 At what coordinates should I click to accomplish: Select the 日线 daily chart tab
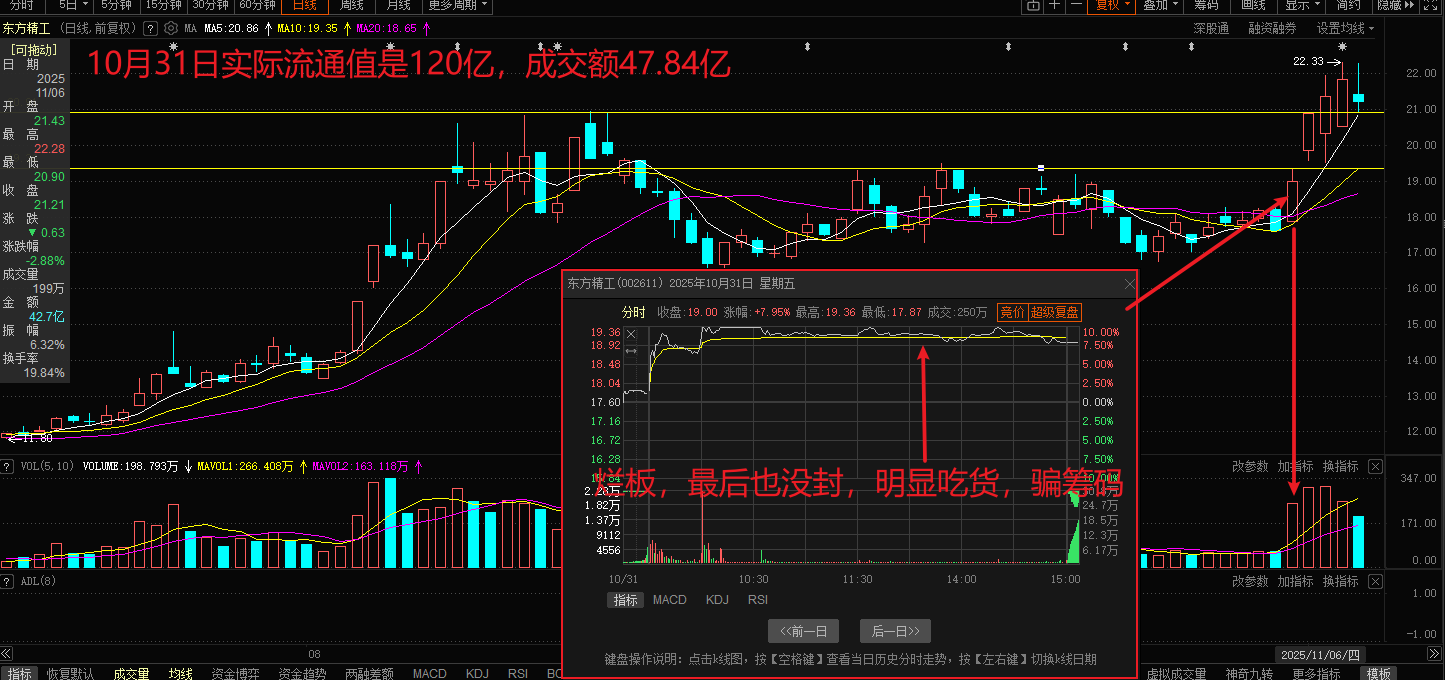(x=304, y=5)
